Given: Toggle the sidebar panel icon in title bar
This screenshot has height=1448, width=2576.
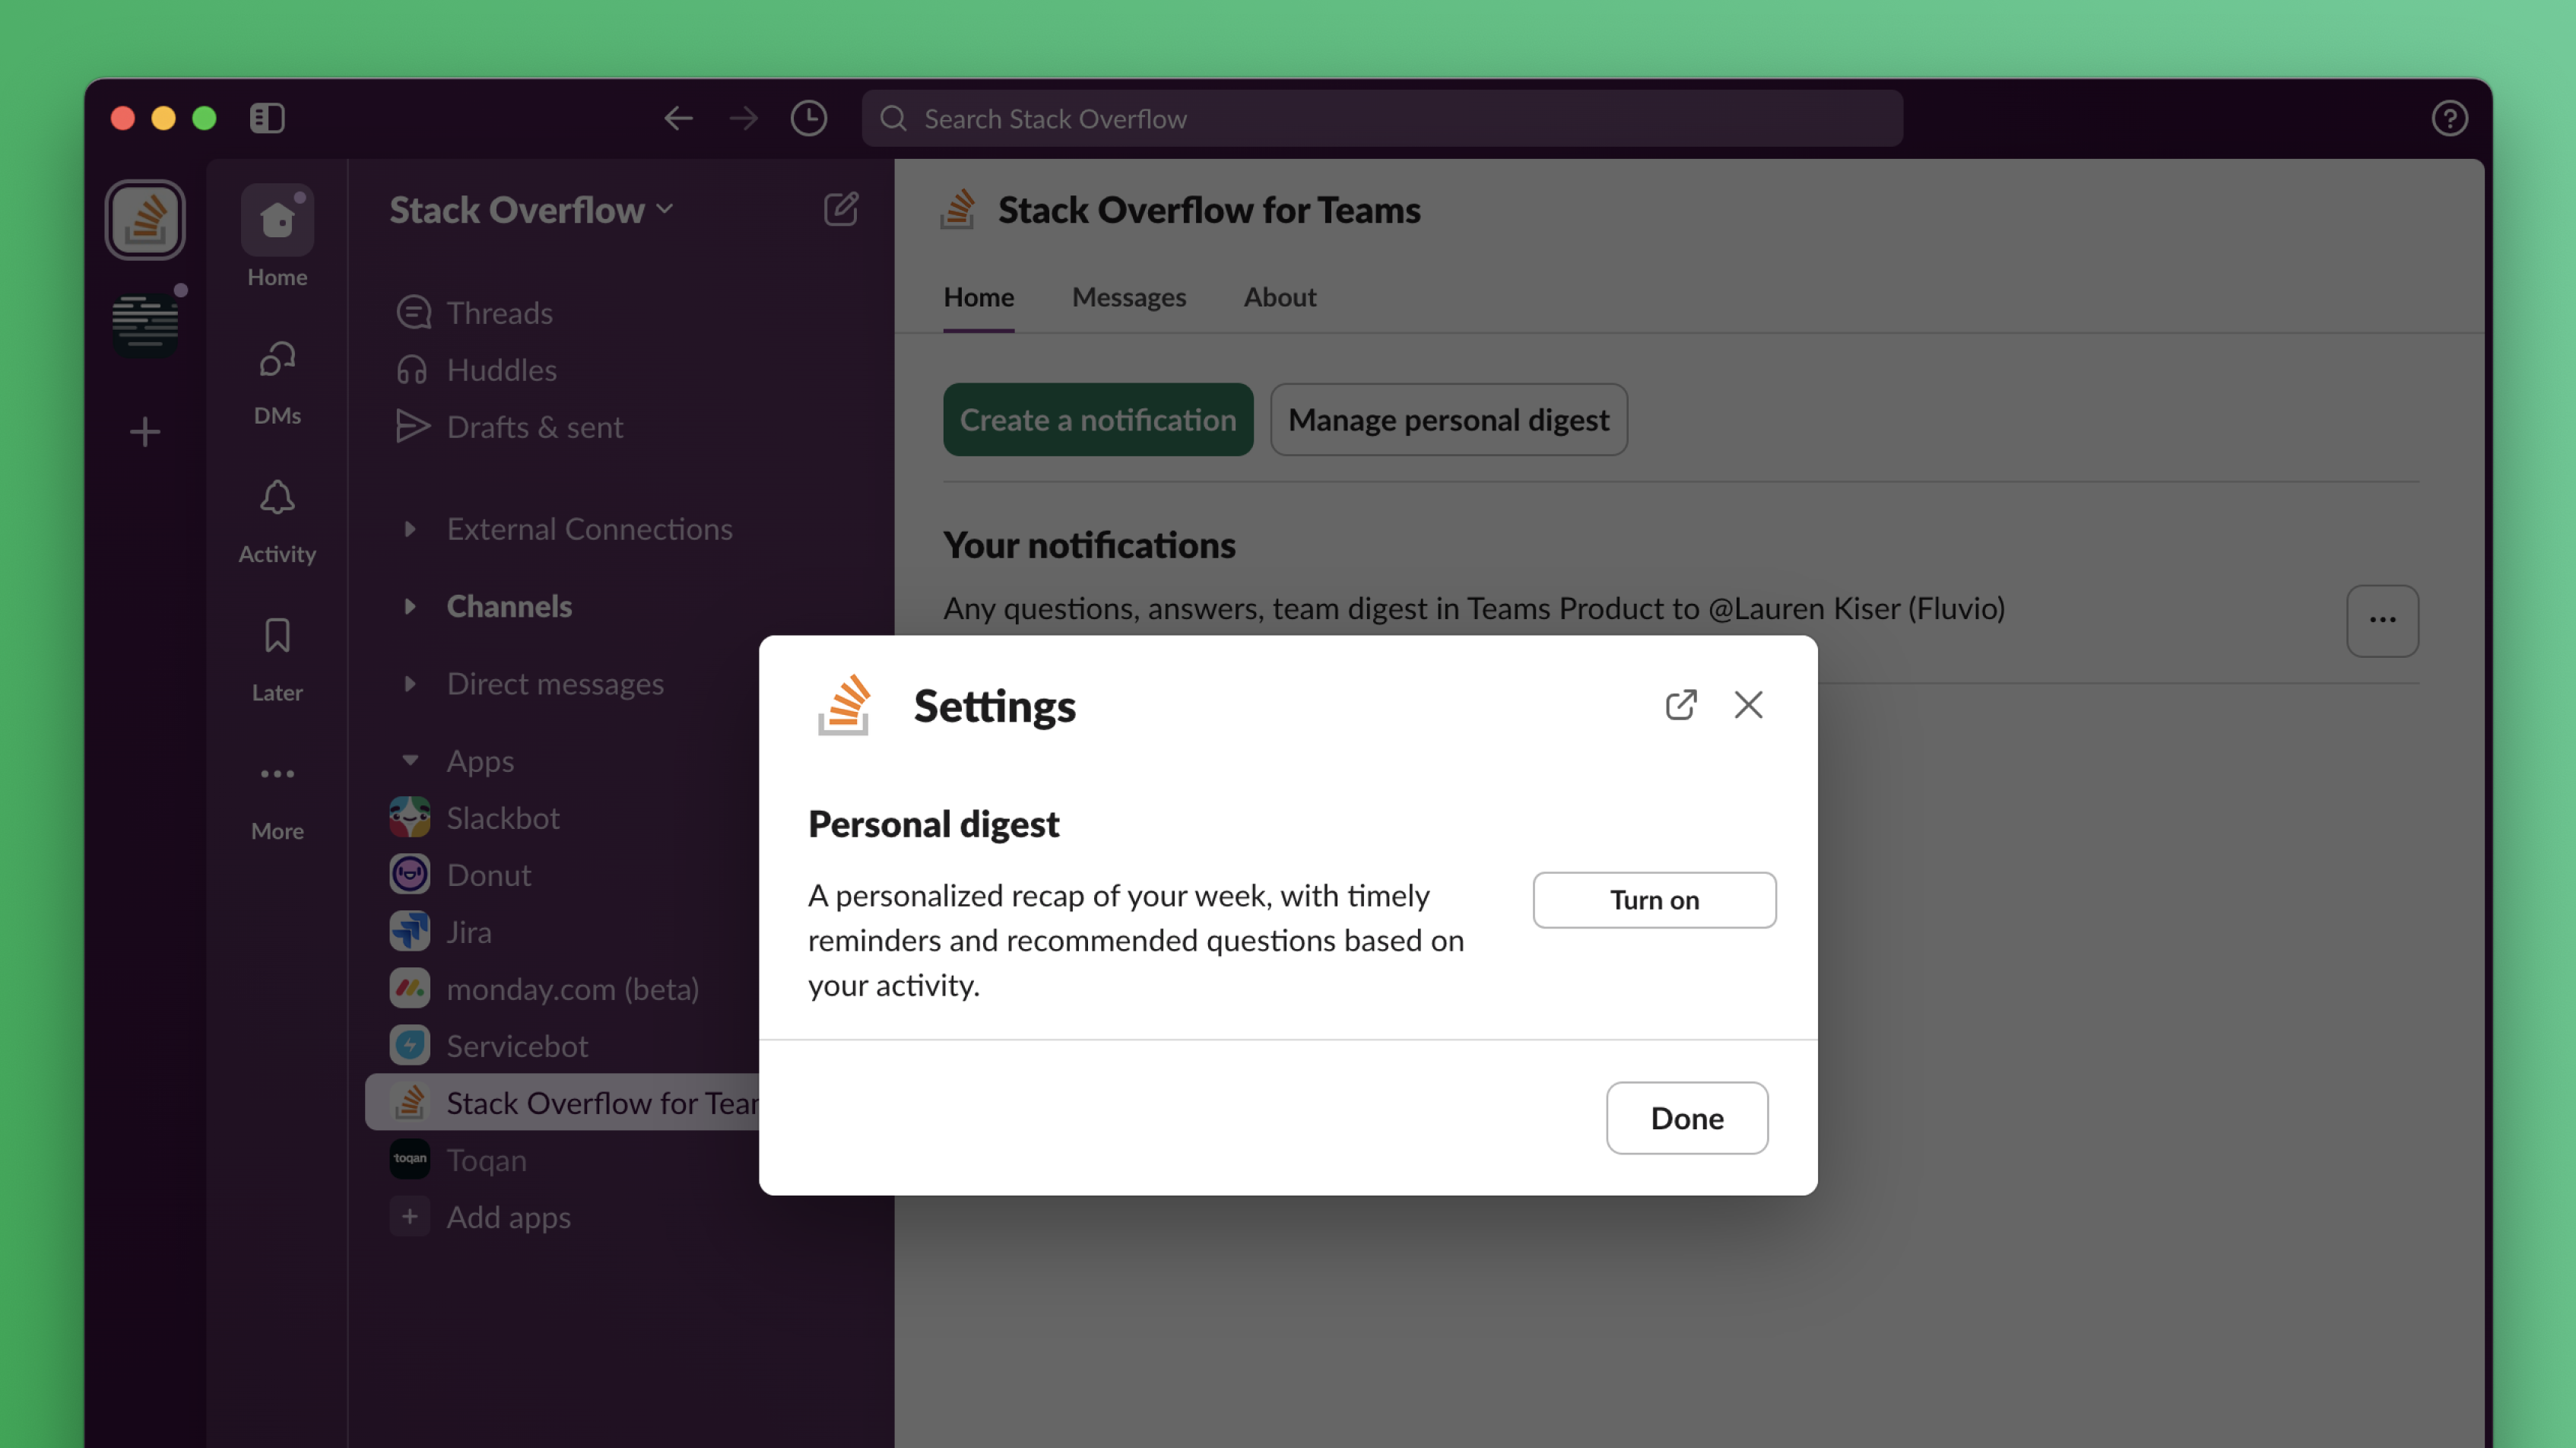Looking at the screenshot, I should 267,118.
